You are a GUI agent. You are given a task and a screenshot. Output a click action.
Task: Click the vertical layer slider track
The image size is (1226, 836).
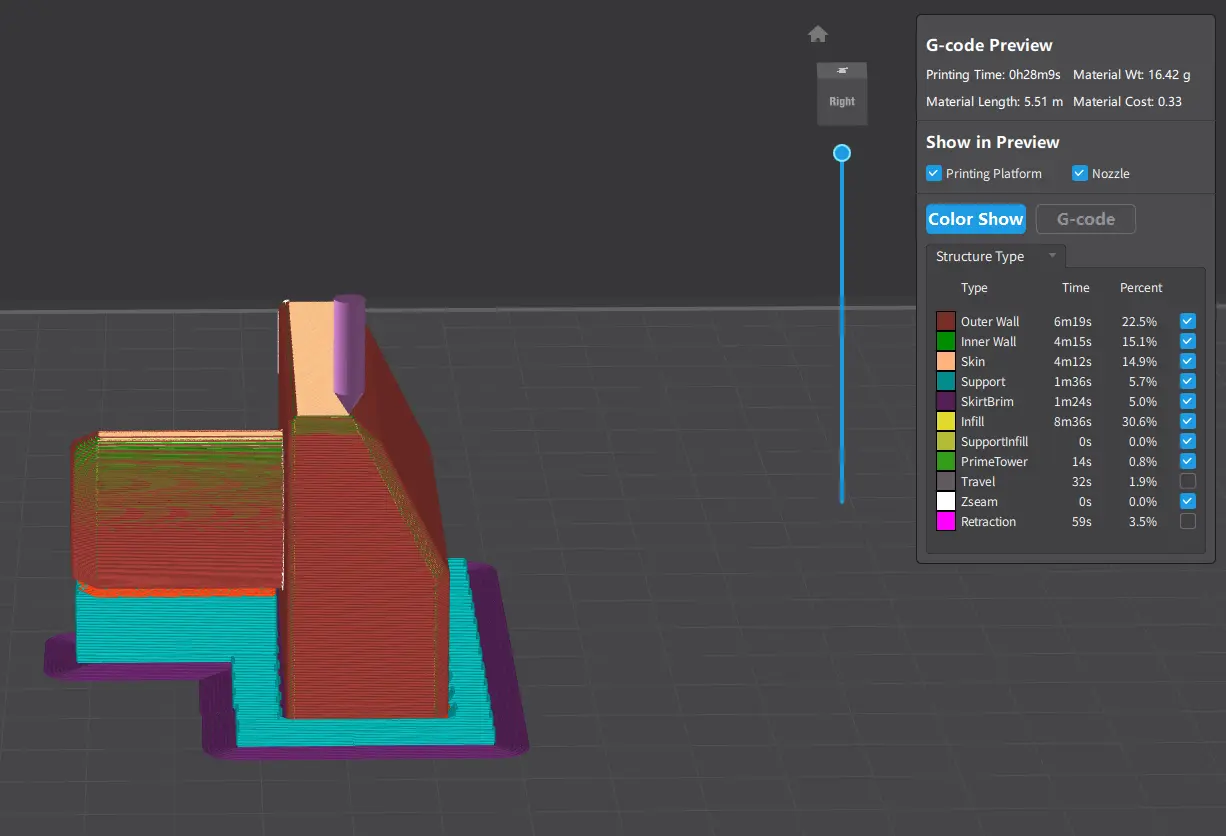click(x=842, y=330)
